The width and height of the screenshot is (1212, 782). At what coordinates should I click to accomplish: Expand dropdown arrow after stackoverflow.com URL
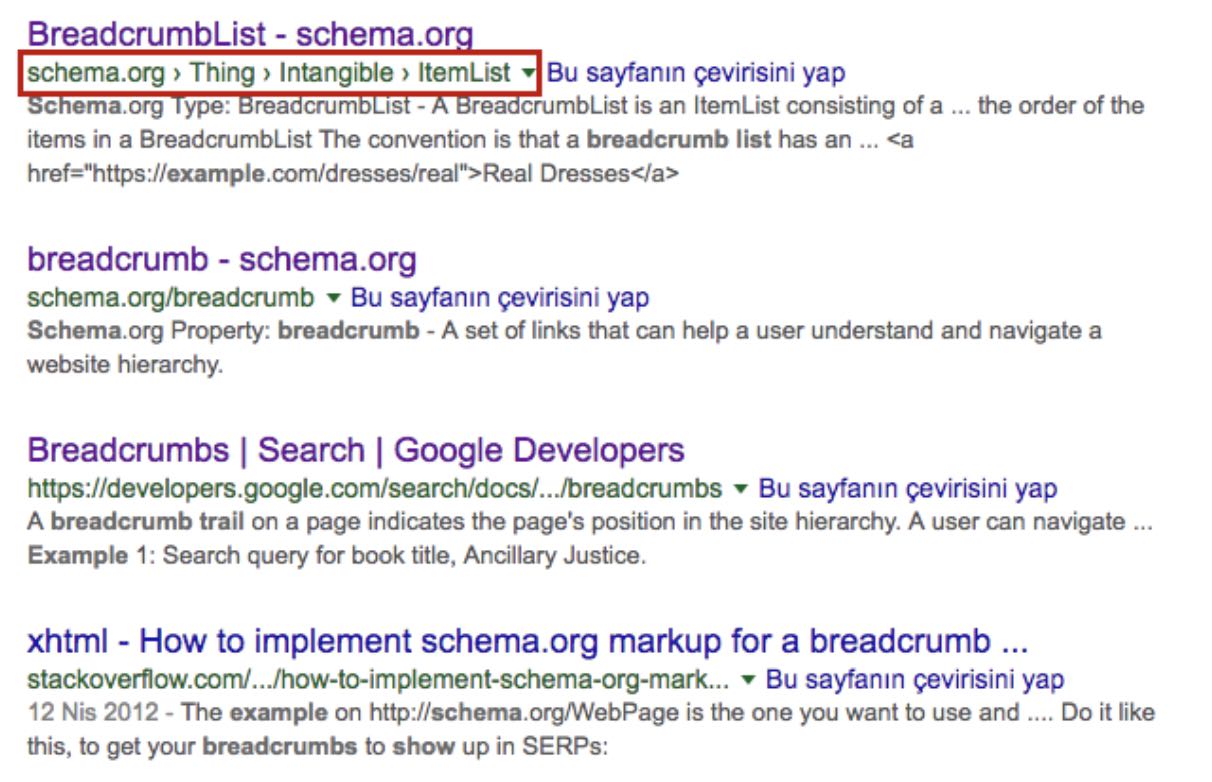tap(748, 681)
